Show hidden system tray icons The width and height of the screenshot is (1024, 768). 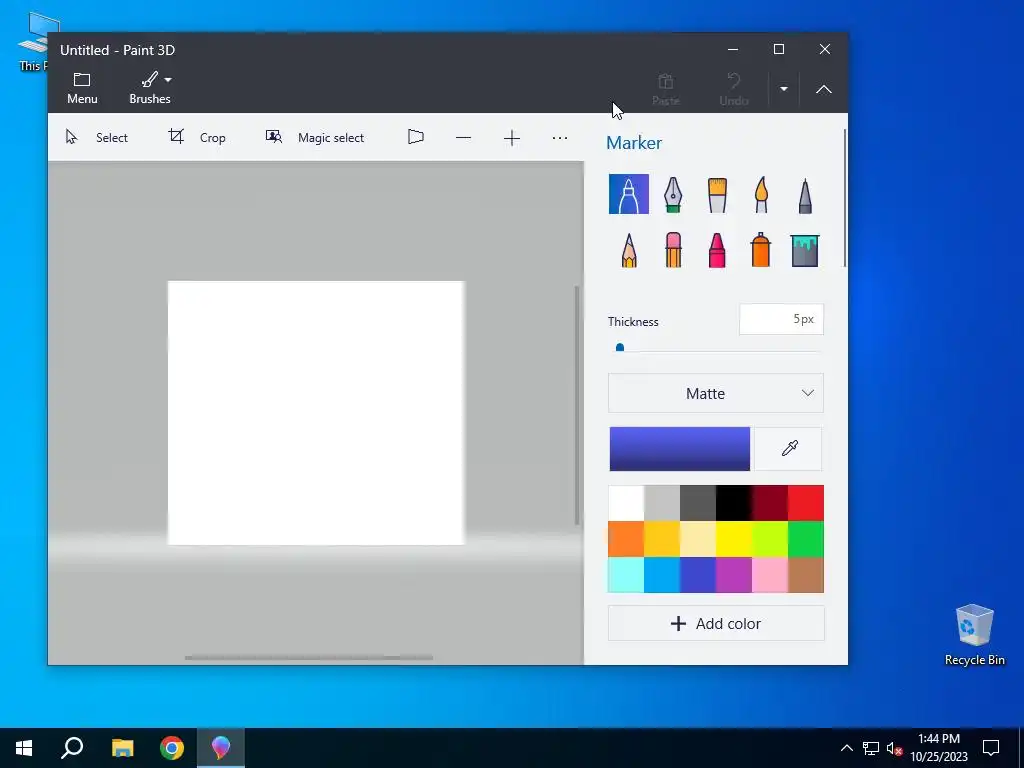pos(846,748)
